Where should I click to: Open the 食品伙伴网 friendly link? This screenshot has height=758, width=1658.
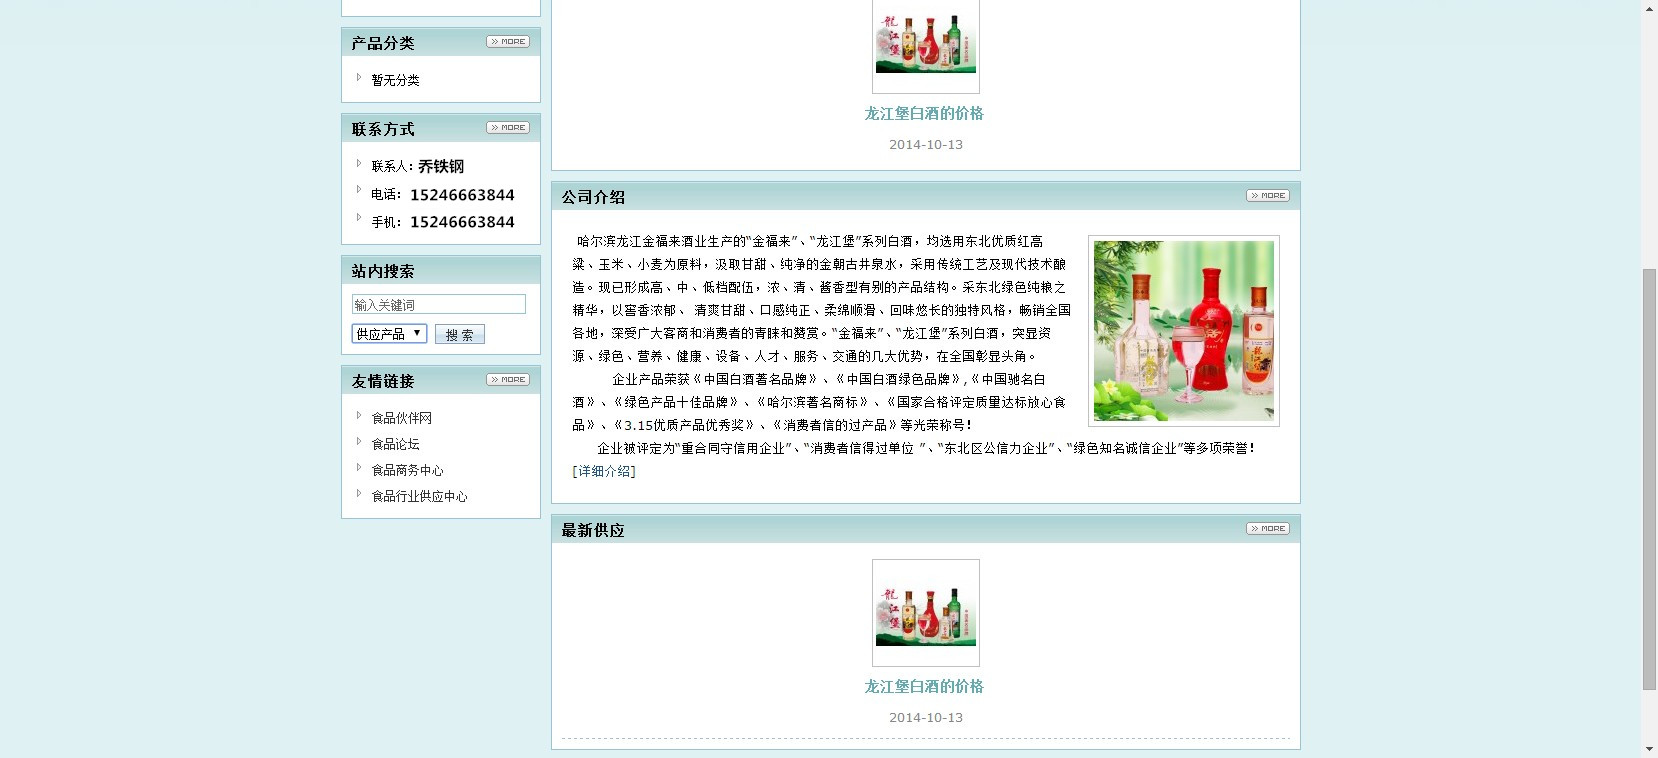402,418
